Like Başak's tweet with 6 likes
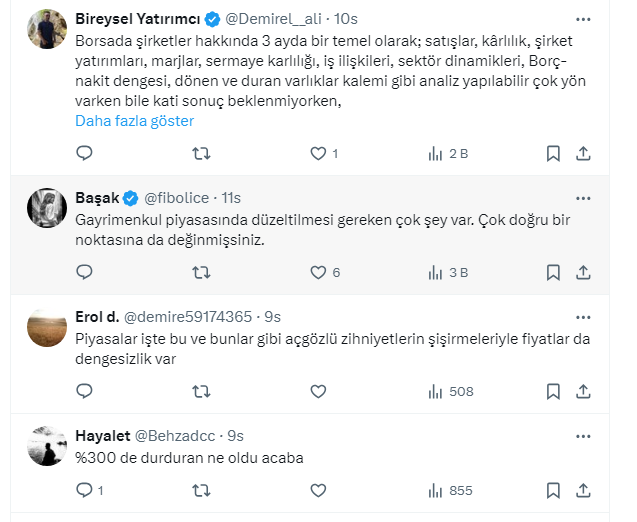This screenshot has width=637, height=522. click(318, 272)
